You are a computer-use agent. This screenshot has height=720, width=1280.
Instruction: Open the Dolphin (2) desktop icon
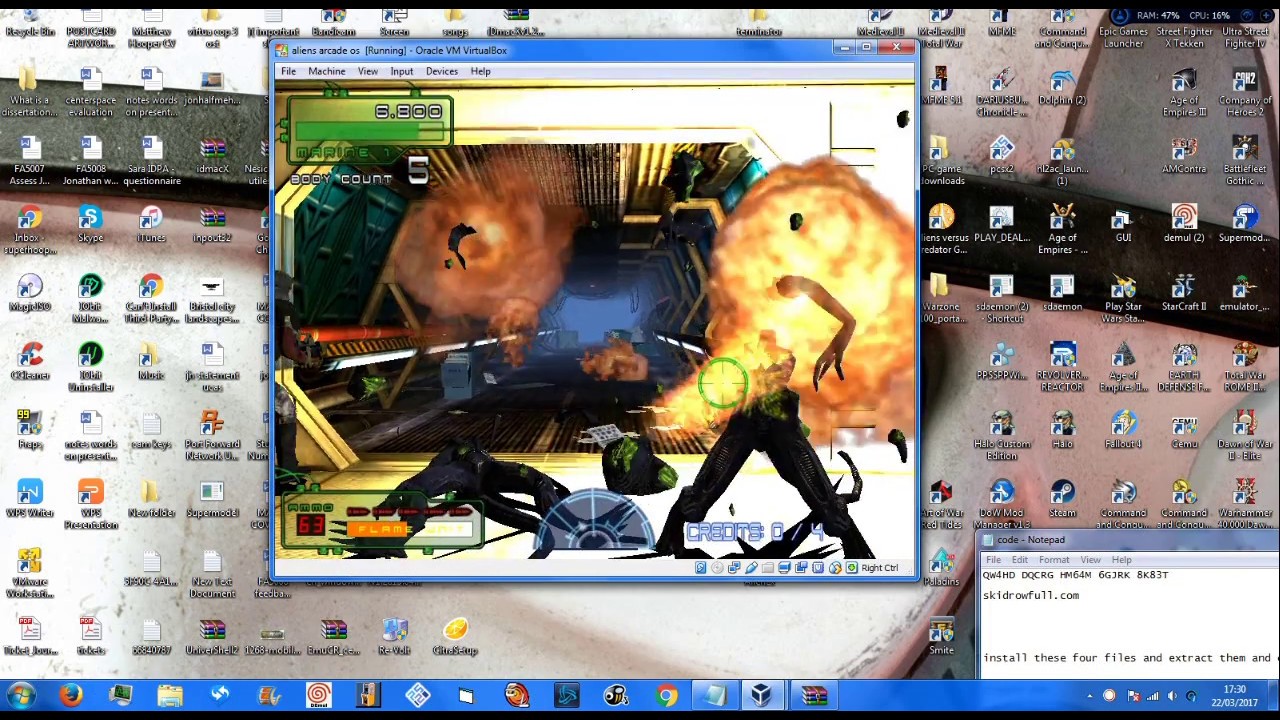[1062, 86]
